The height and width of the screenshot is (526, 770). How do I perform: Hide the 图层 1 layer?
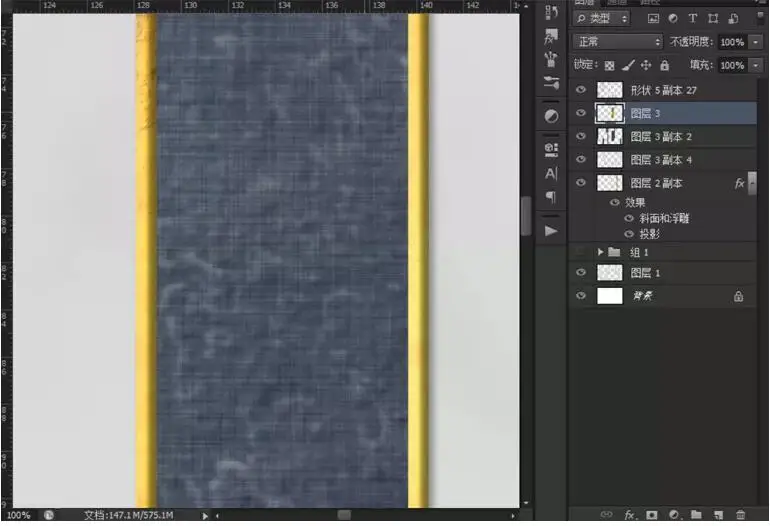(581, 273)
